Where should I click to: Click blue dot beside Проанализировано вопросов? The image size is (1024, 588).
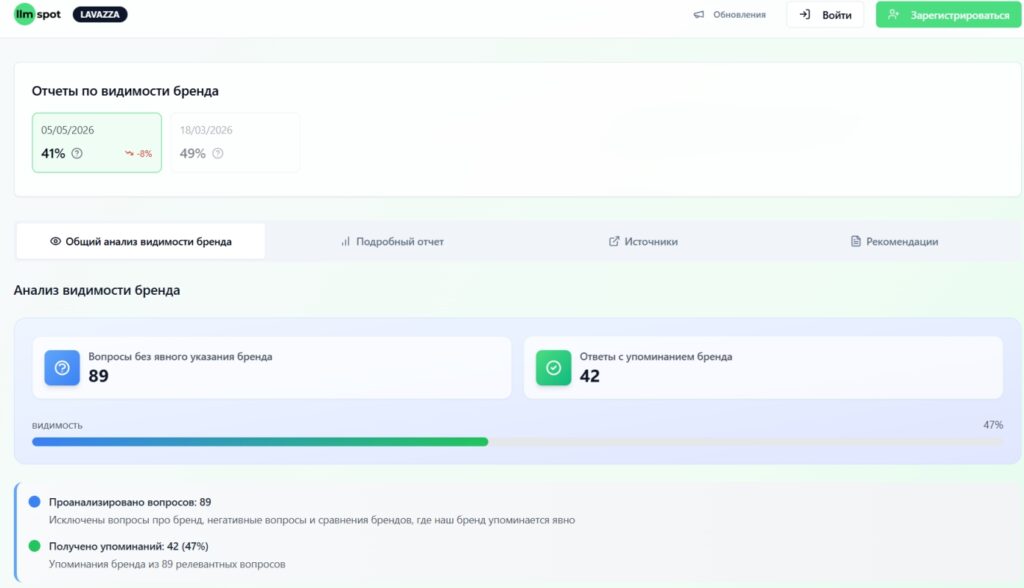coord(35,502)
